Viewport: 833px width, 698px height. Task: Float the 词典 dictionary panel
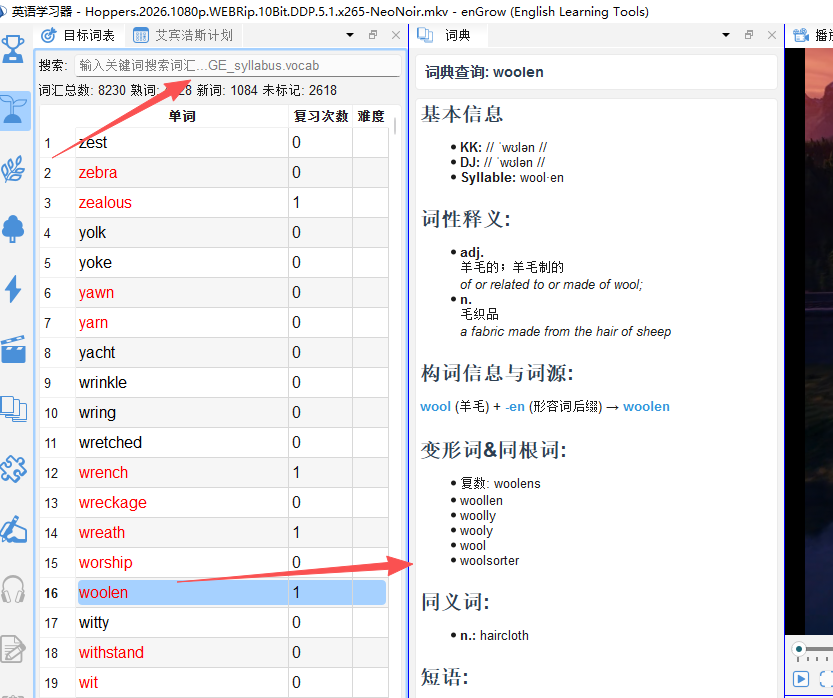749,35
